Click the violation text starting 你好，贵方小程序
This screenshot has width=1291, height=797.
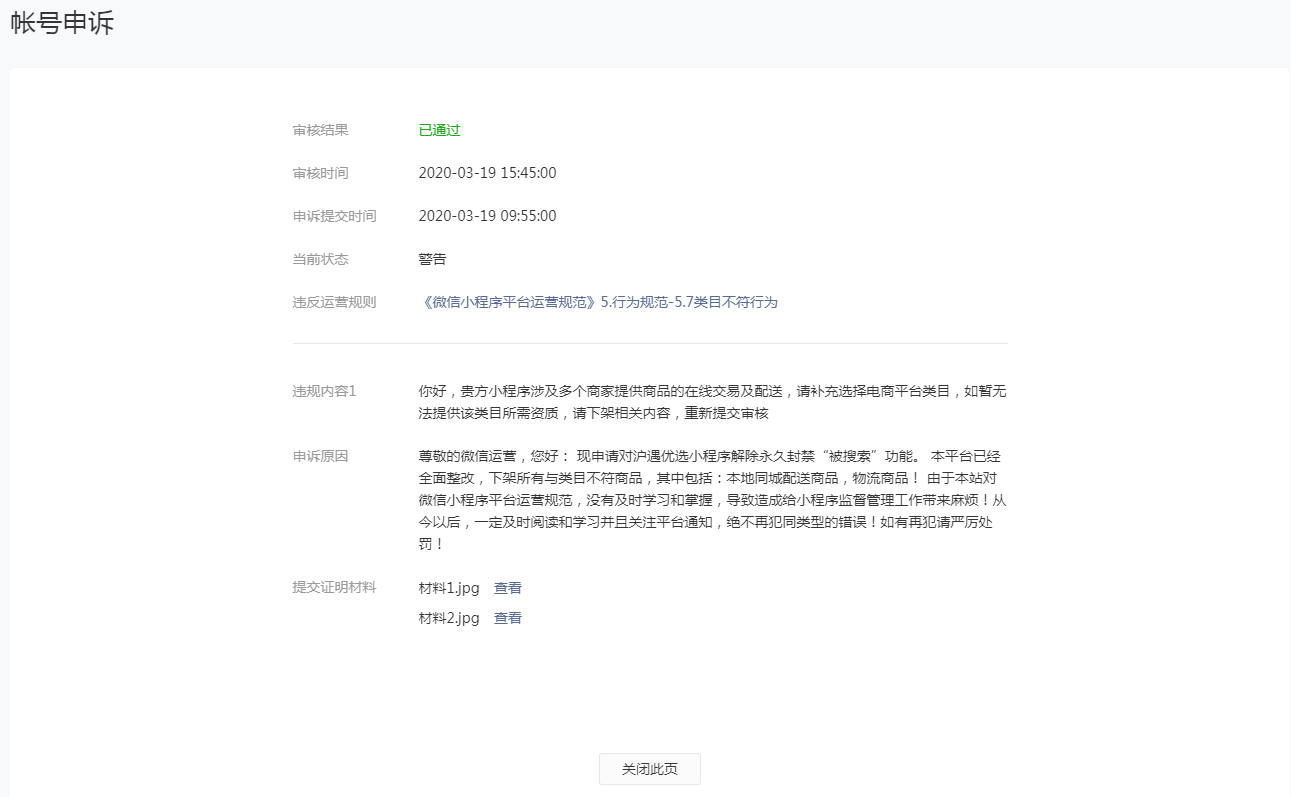pyautogui.click(x=713, y=402)
